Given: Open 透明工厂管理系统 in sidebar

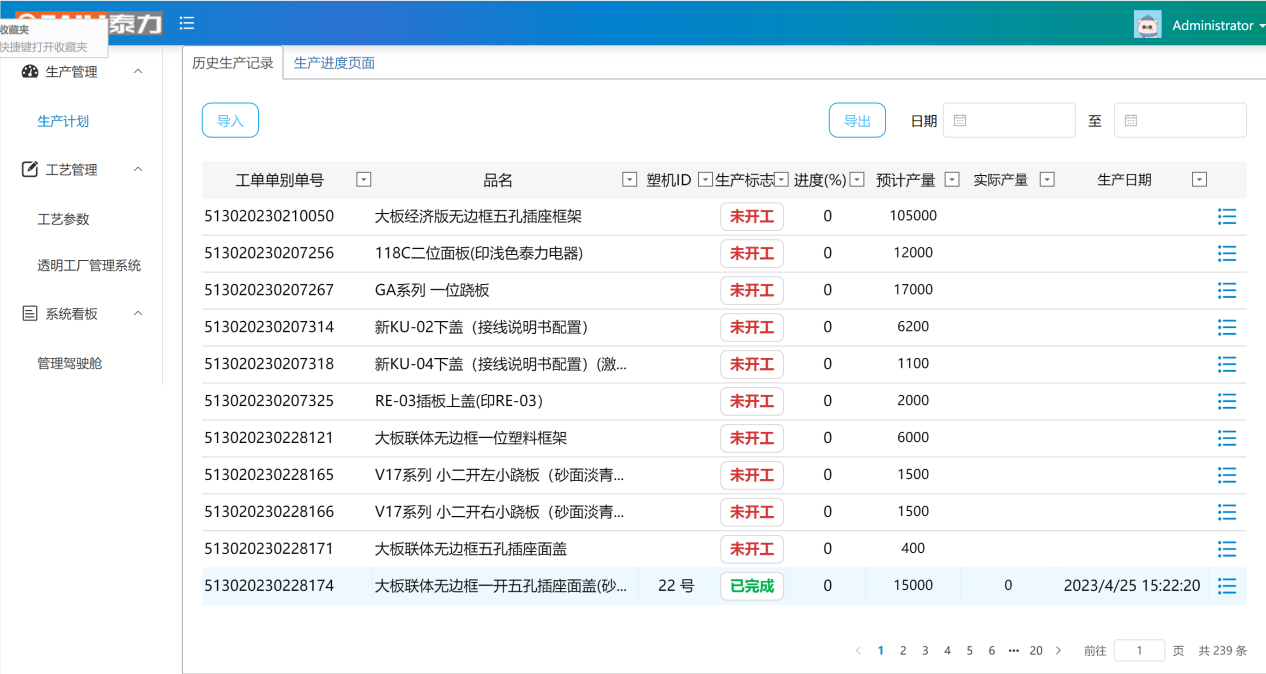Looking at the screenshot, I should (x=89, y=265).
